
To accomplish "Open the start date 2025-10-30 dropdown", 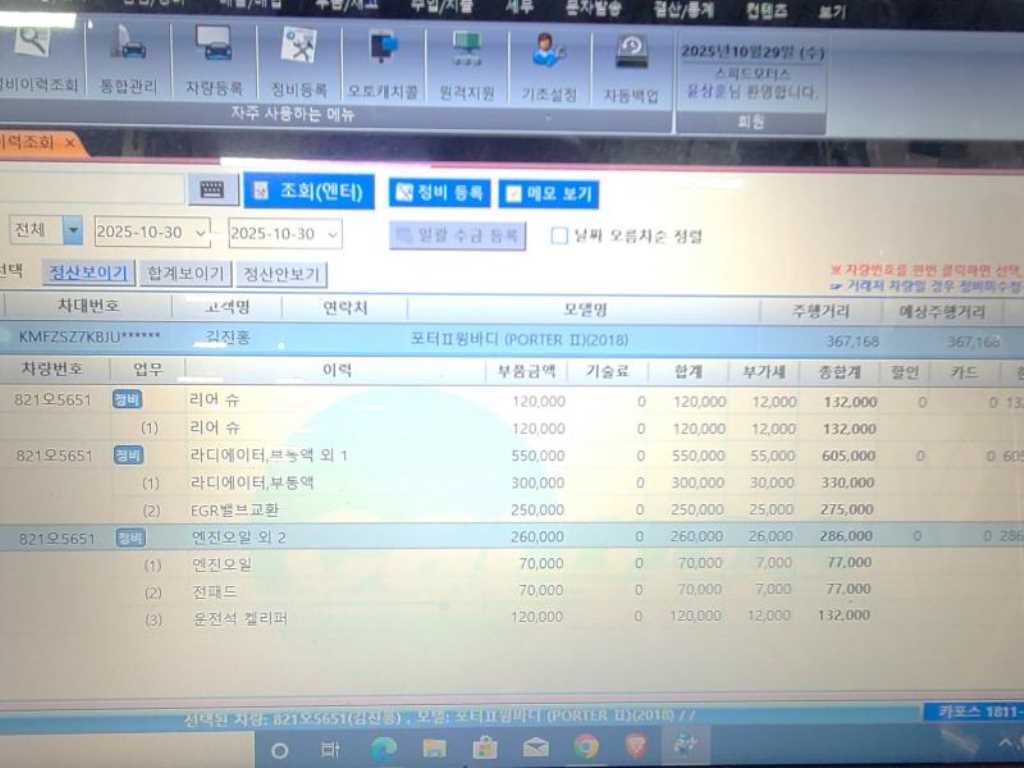I will (201, 233).
